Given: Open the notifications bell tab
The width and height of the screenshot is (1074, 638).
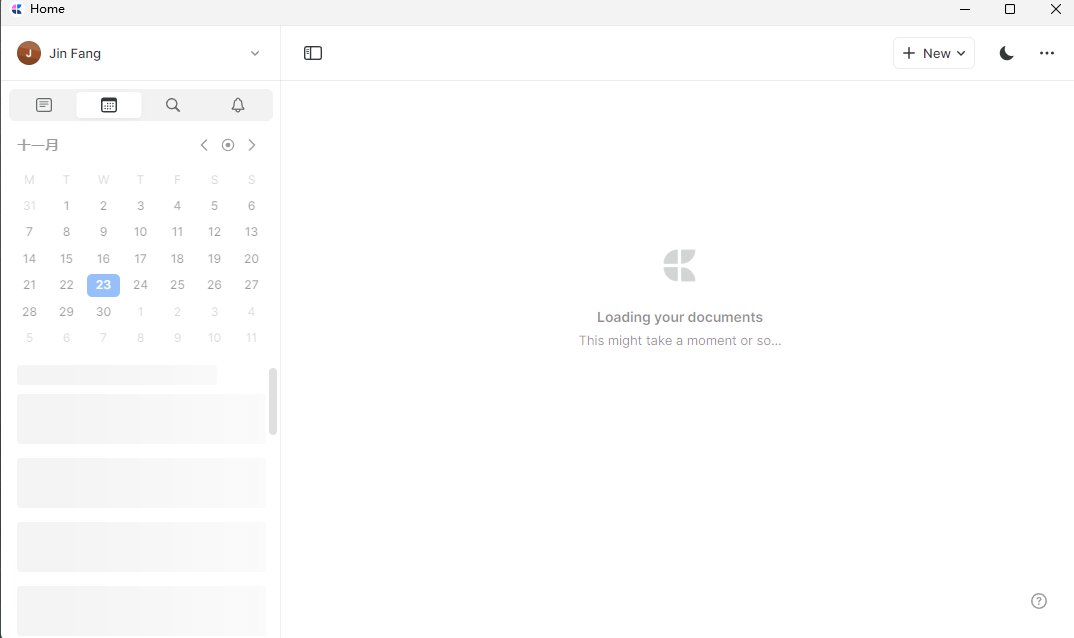Looking at the screenshot, I should coord(238,105).
